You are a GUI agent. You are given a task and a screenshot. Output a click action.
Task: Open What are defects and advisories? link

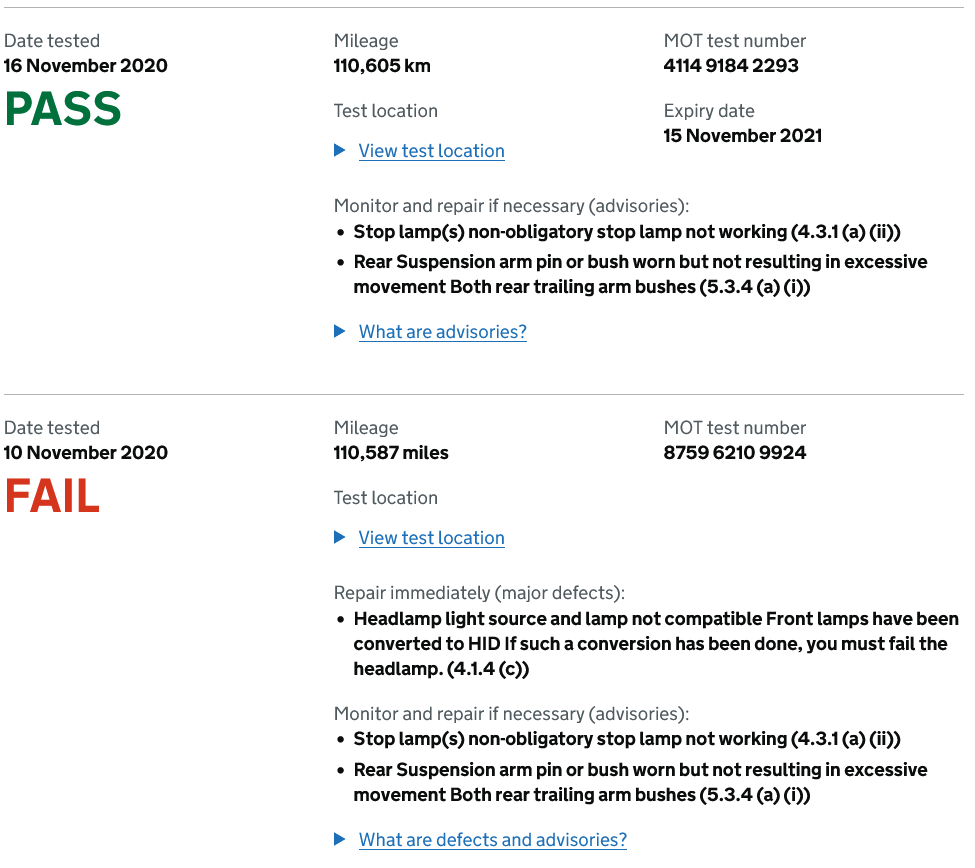pyautogui.click(x=493, y=840)
